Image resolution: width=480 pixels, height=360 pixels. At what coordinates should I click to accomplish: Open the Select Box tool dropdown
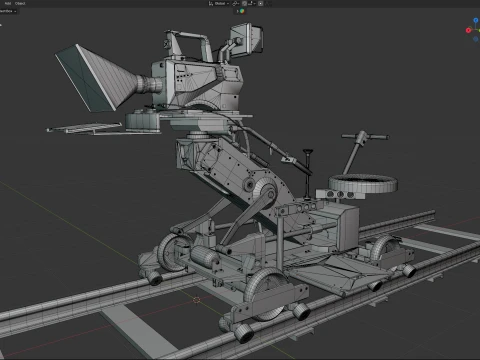[7, 11]
